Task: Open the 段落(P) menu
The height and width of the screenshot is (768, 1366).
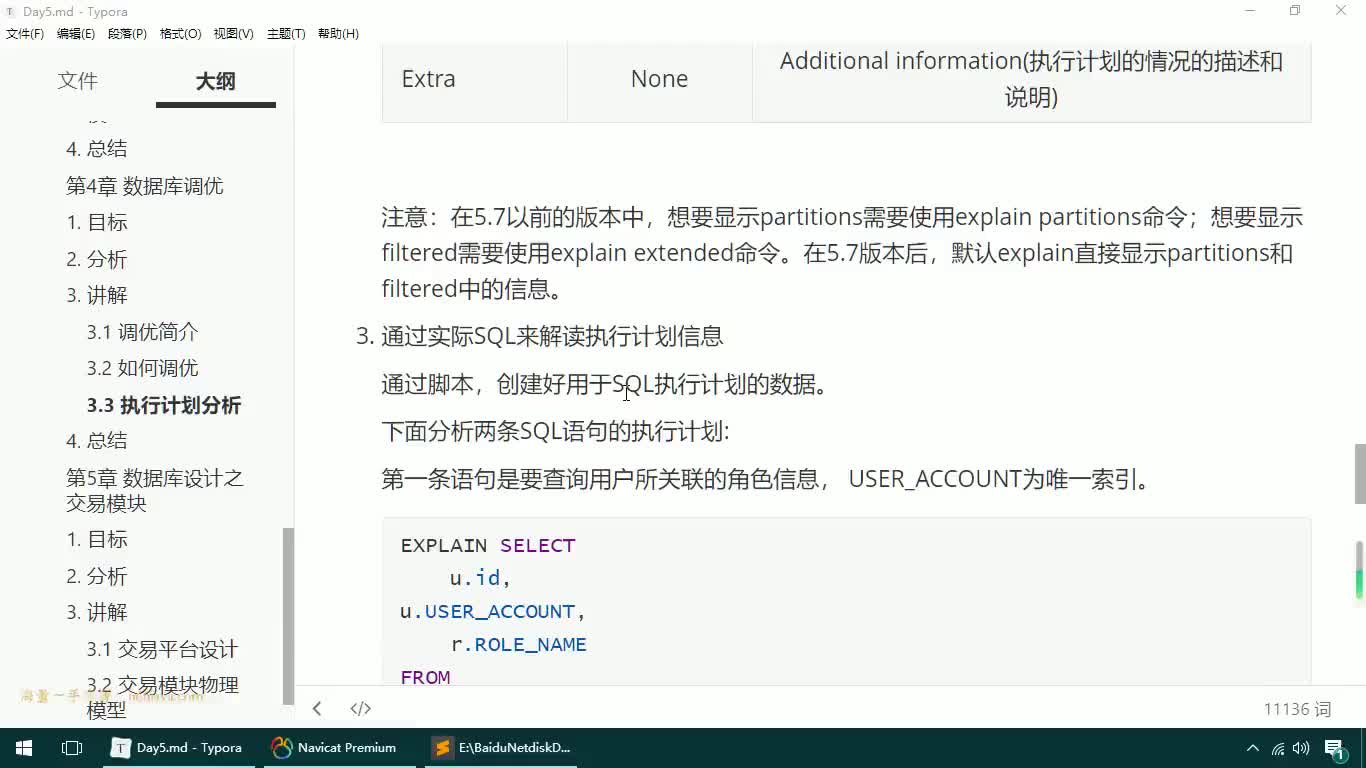Action: coord(127,33)
